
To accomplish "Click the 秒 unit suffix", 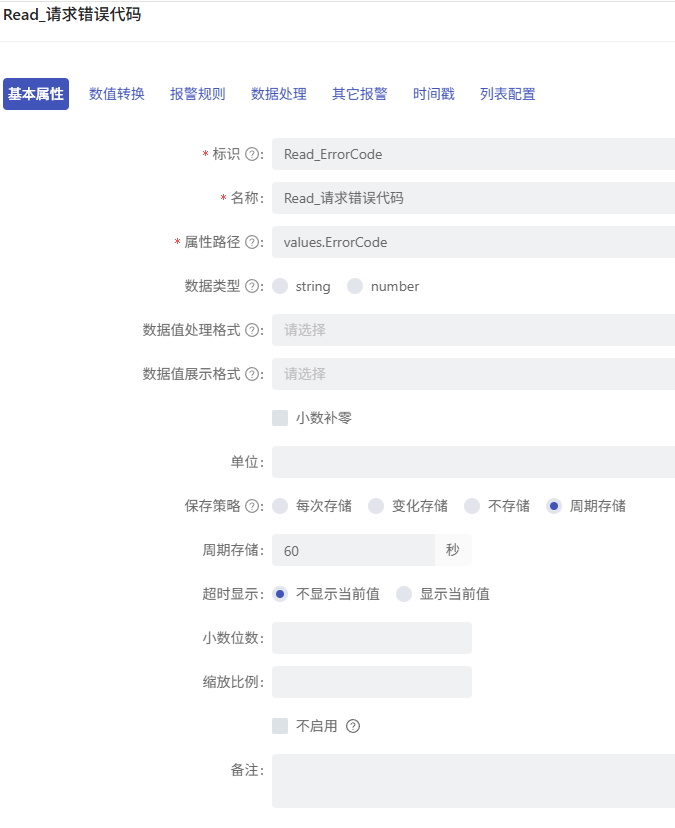I will [x=453, y=550].
